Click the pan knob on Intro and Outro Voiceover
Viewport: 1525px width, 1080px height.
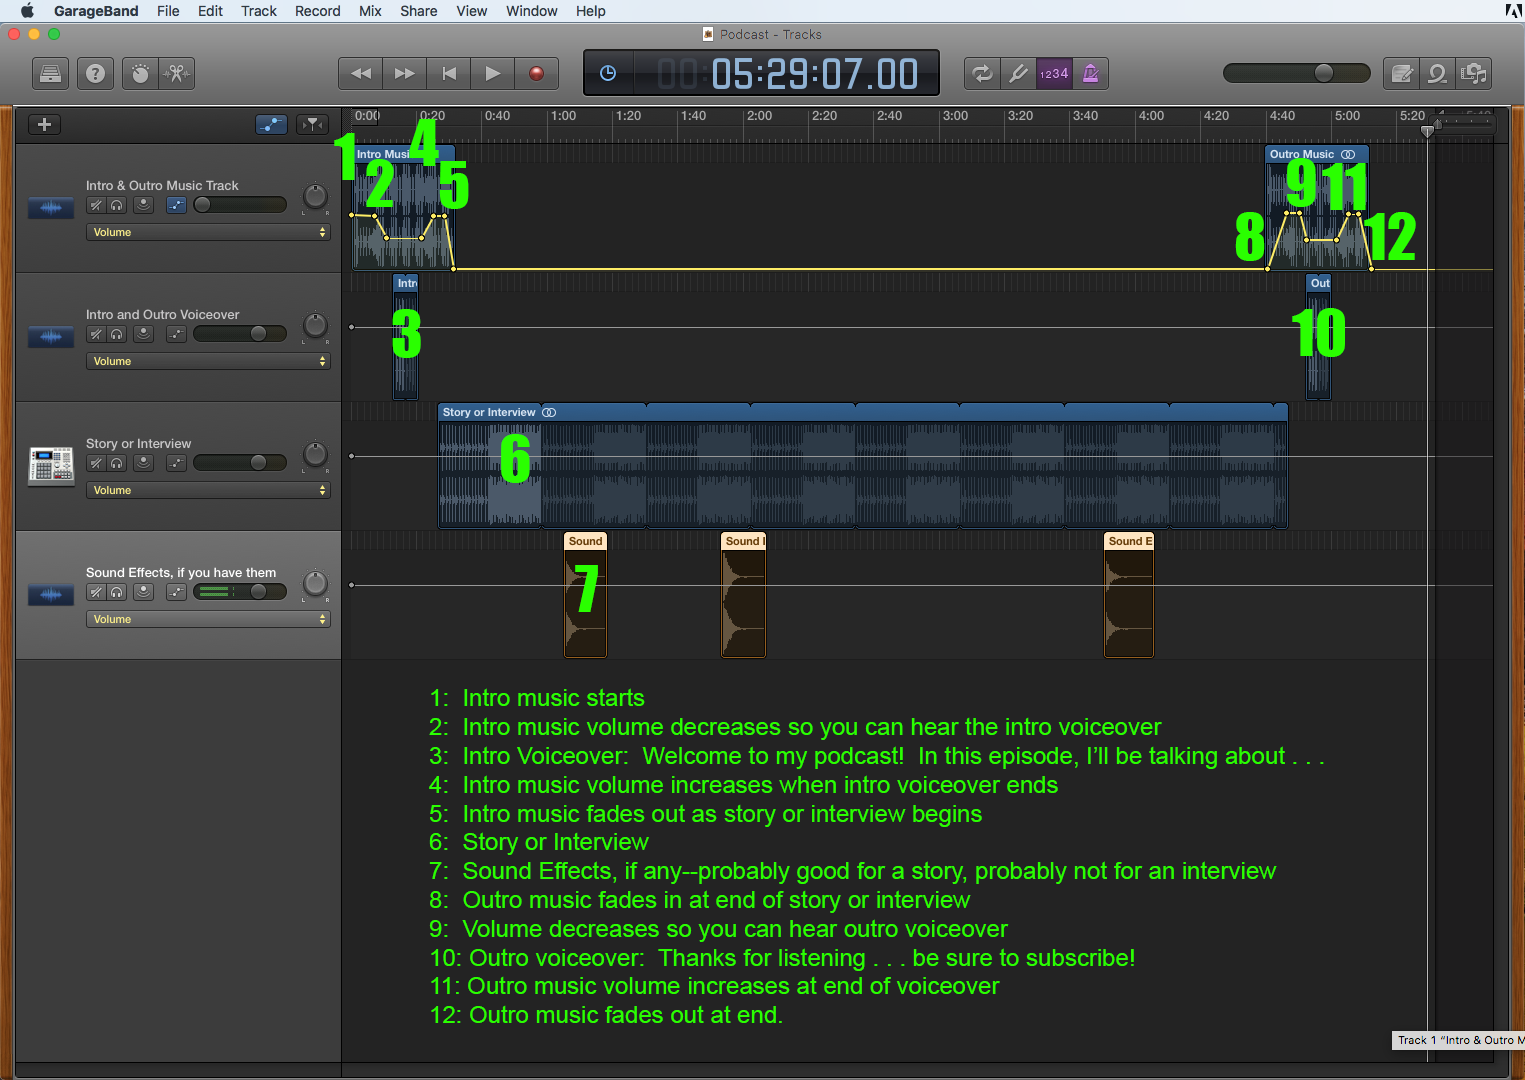click(315, 326)
